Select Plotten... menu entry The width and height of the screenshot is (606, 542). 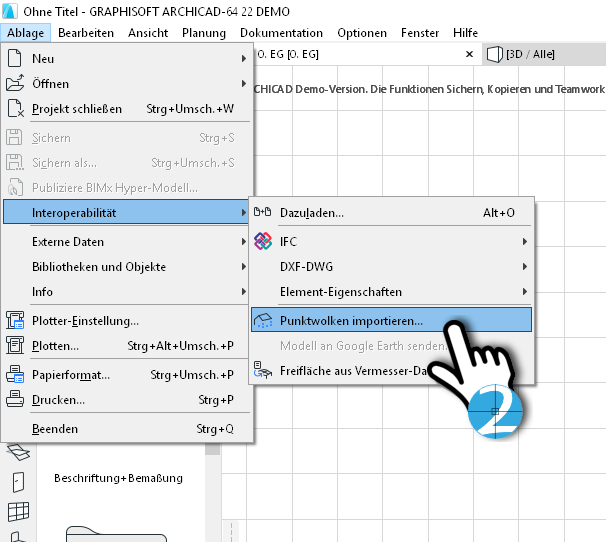pos(128,345)
